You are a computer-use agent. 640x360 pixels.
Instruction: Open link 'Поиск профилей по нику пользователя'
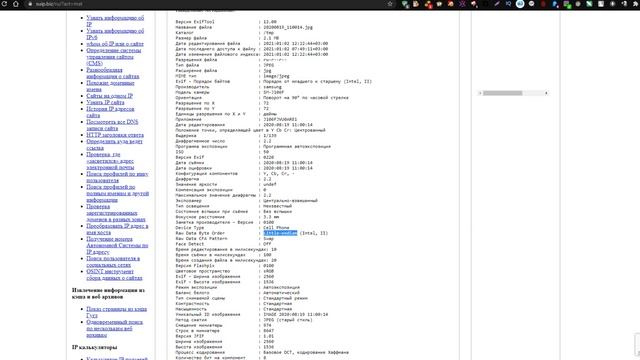pos(117,178)
